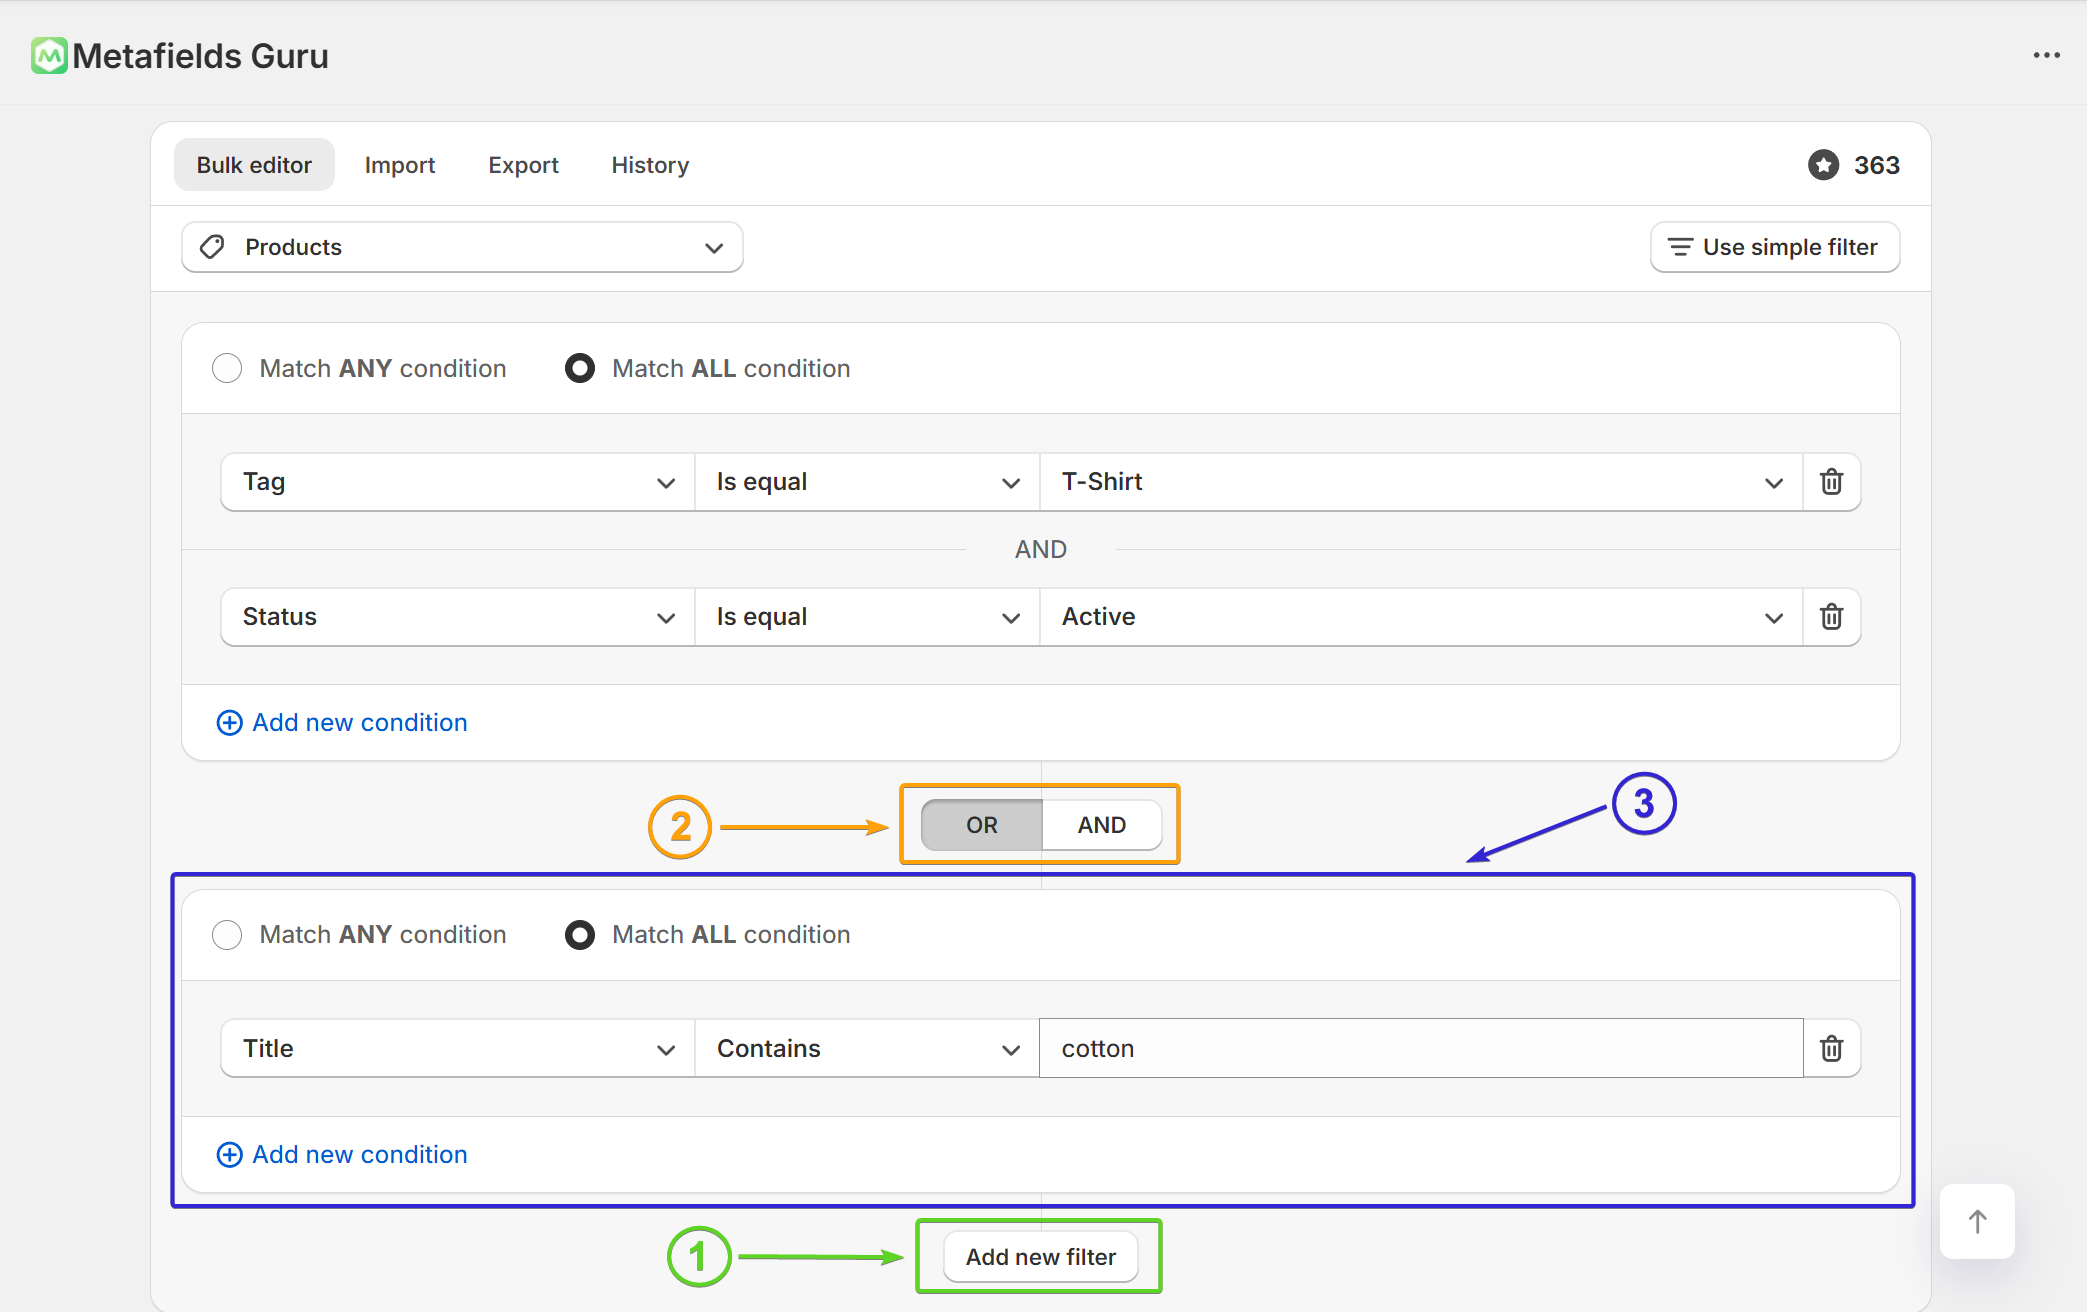
Task: Click the scroll-to-top arrow button
Action: coord(1976,1221)
